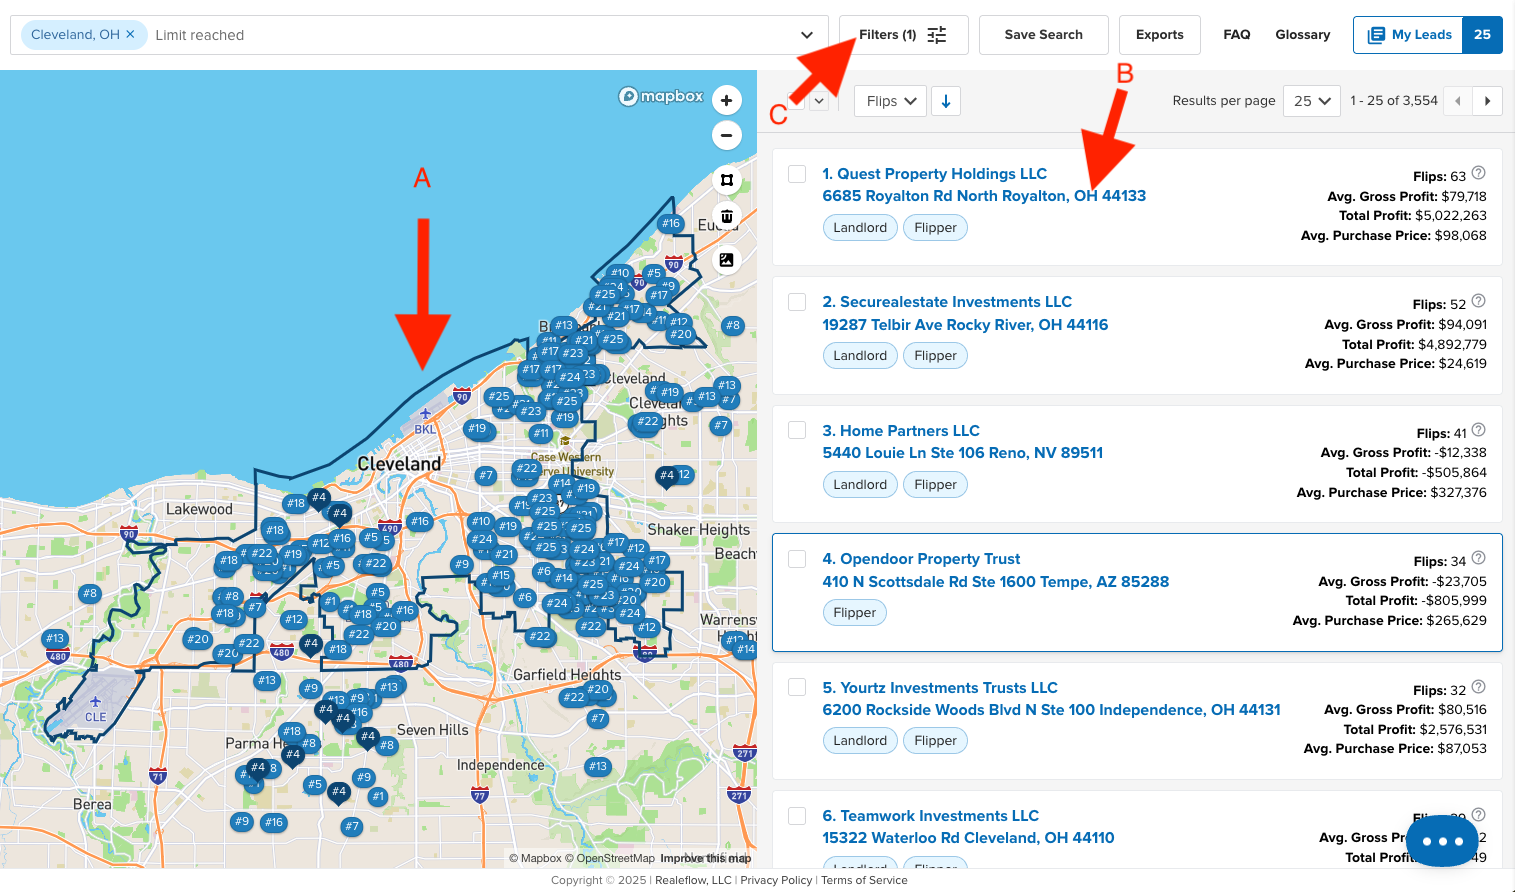Open Results per page dropdown

point(1311,101)
